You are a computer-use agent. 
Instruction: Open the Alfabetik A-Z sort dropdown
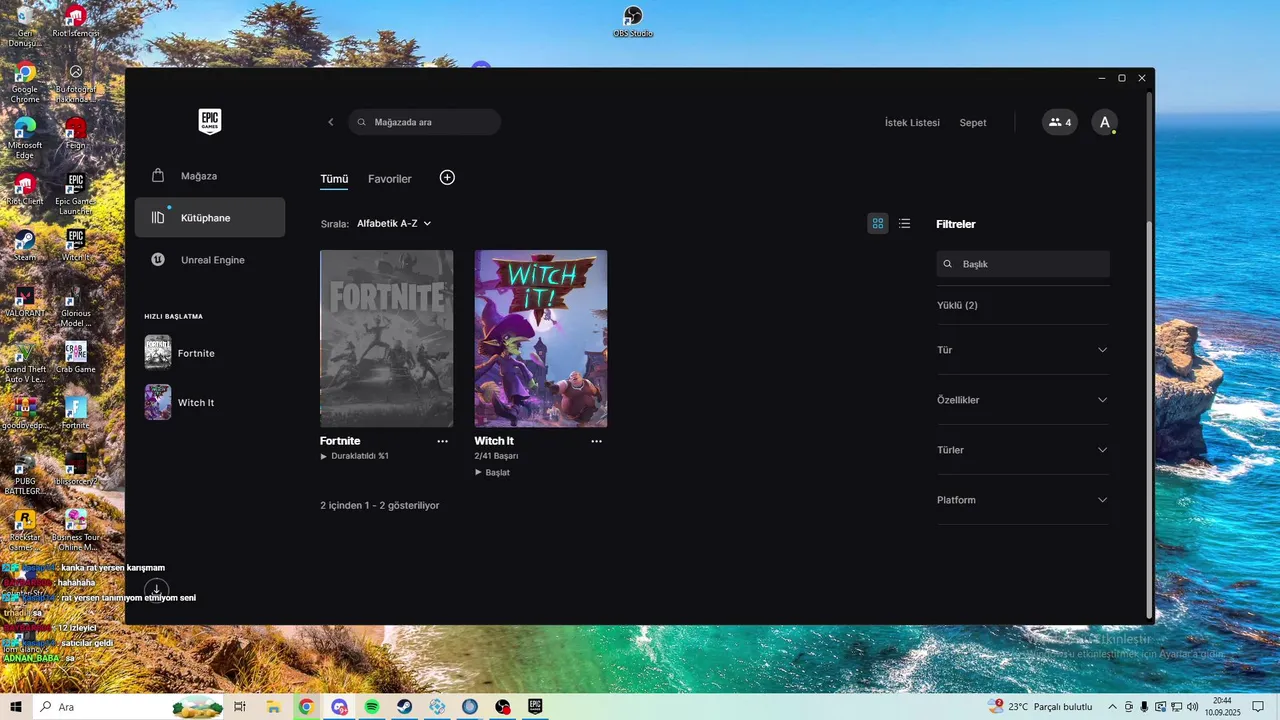[394, 223]
